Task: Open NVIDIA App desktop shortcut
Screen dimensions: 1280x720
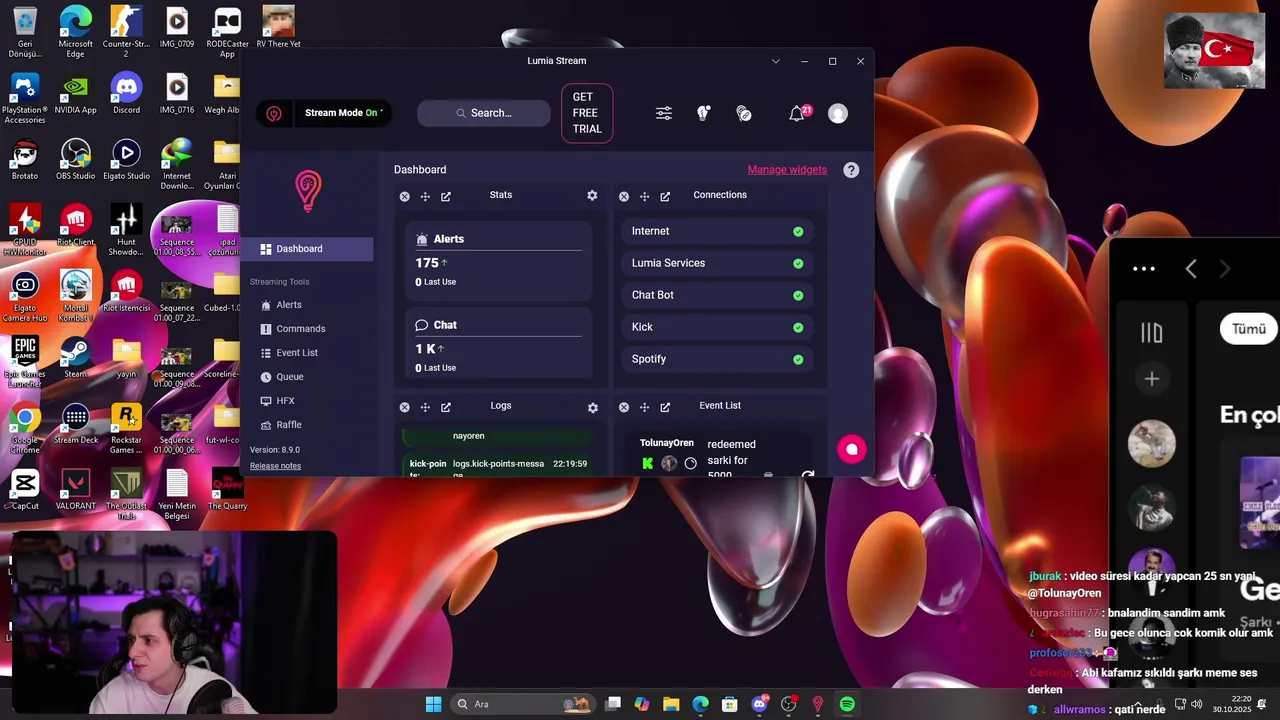Action: [75, 94]
